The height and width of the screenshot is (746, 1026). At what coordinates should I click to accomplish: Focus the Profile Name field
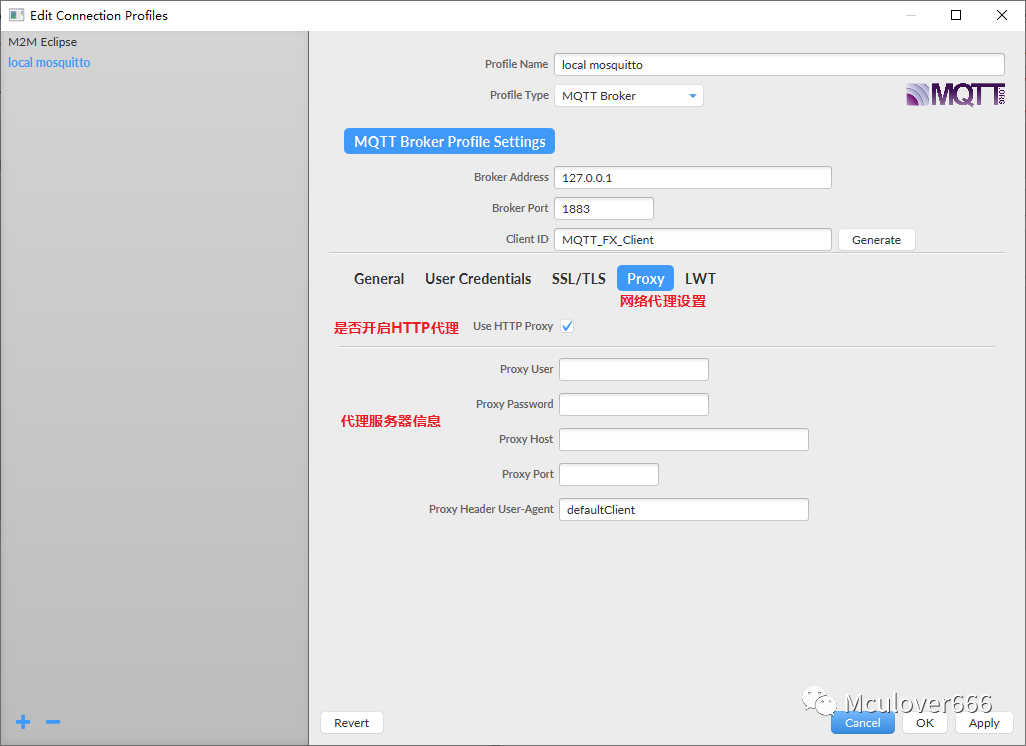click(779, 65)
